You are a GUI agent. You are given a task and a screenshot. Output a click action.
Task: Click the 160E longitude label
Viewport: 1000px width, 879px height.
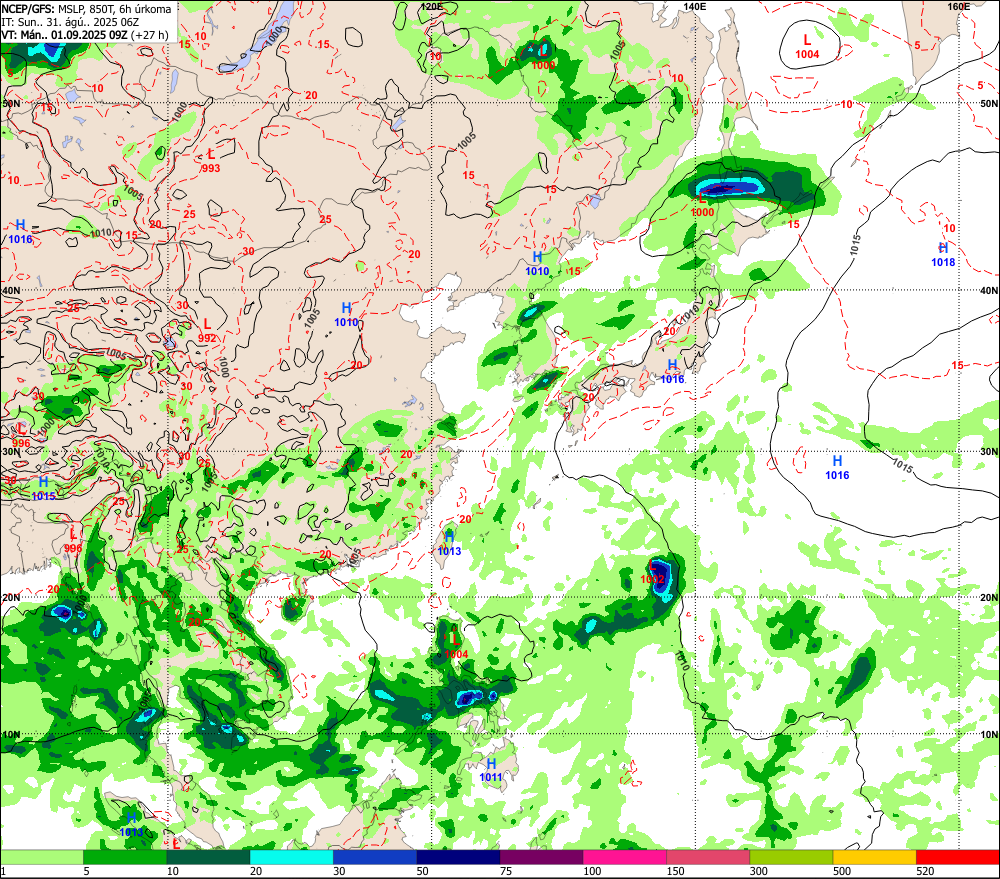tap(958, 6)
